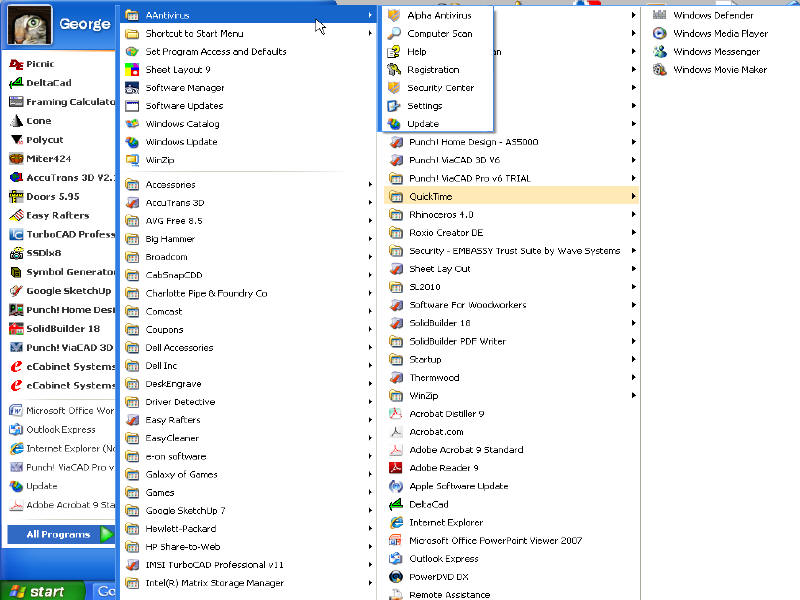The height and width of the screenshot is (600, 800).
Task: Click the Windows Messenger icon
Action: coord(660,51)
